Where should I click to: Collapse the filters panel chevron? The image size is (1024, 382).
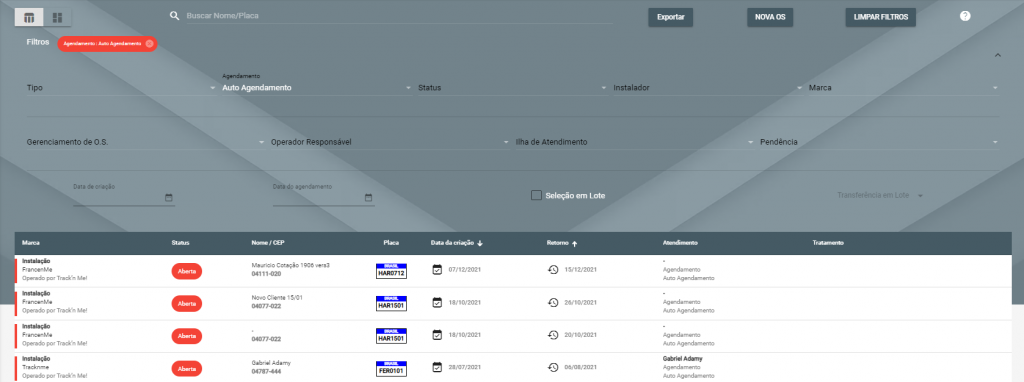997,56
